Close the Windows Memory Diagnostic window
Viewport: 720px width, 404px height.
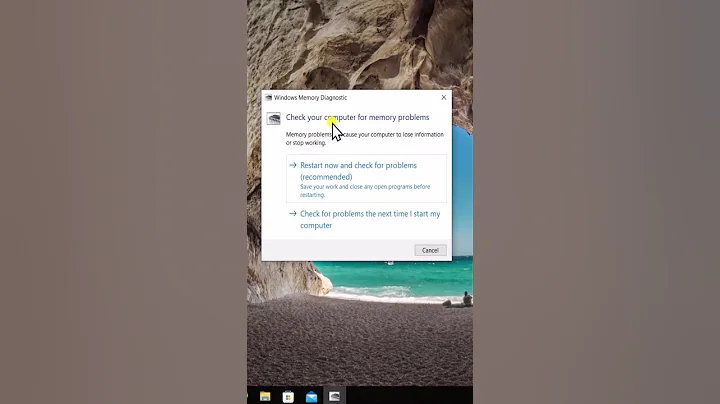click(x=444, y=97)
